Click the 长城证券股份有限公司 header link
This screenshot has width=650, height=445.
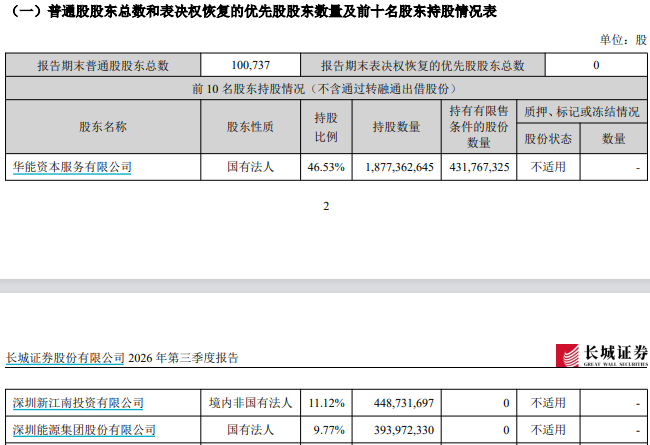coord(65,358)
